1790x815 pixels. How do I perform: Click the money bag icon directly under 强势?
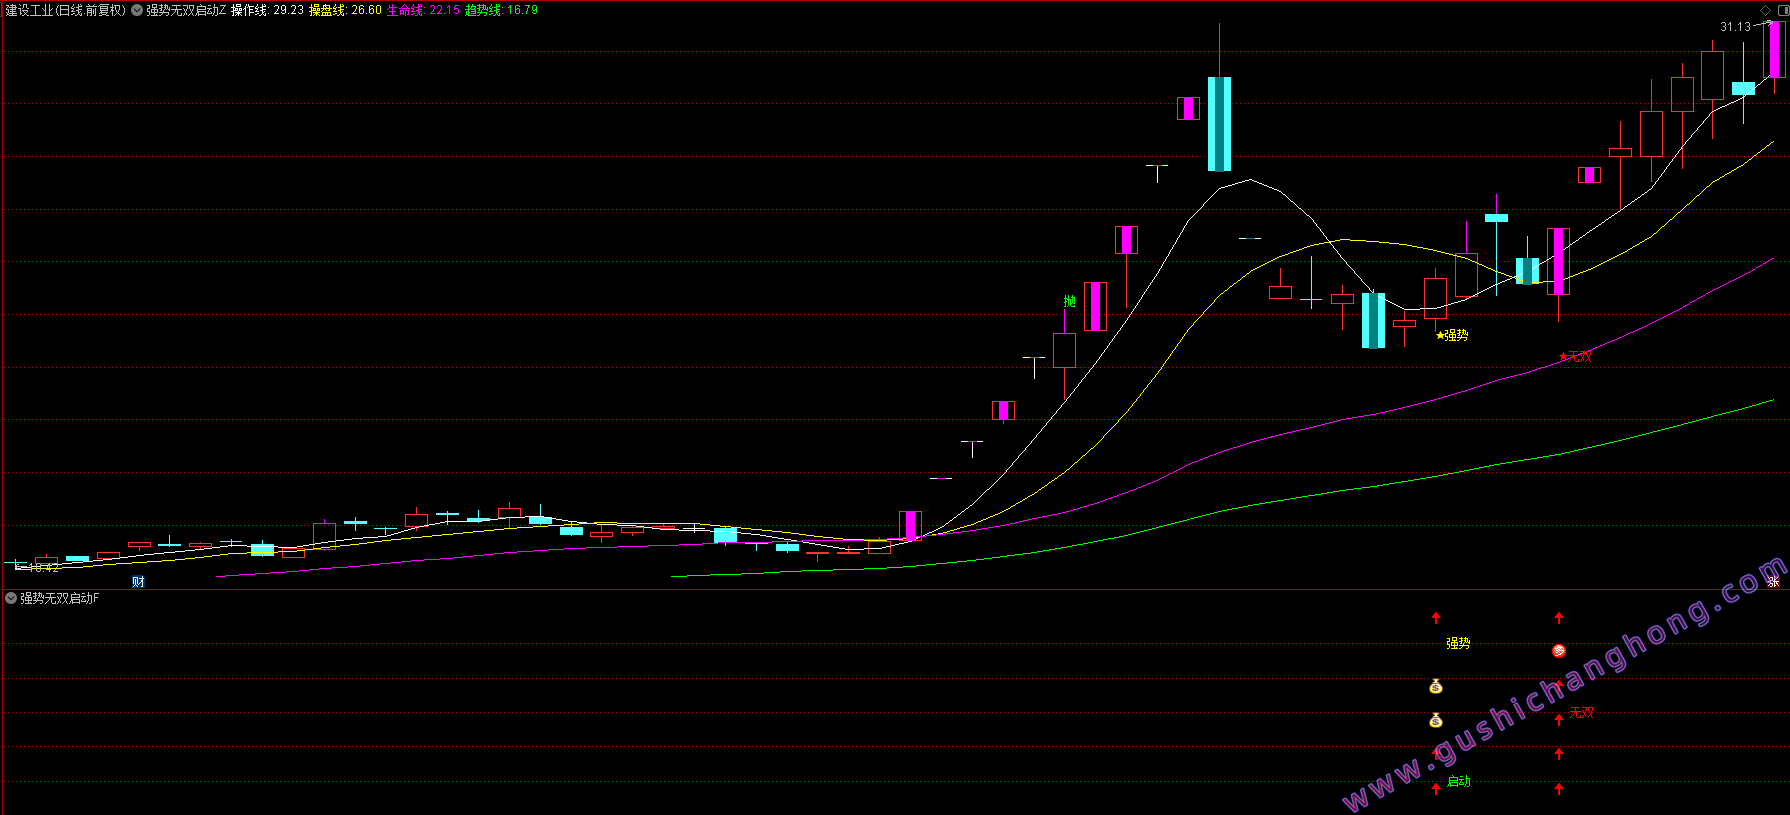click(1436, 686)
